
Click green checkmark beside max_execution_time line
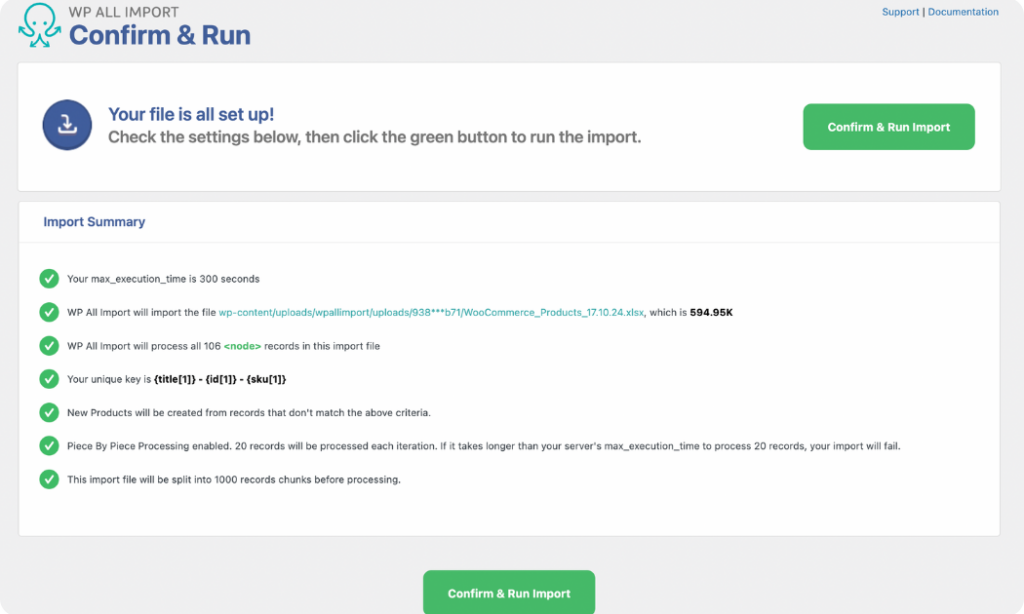pos(49,279)
